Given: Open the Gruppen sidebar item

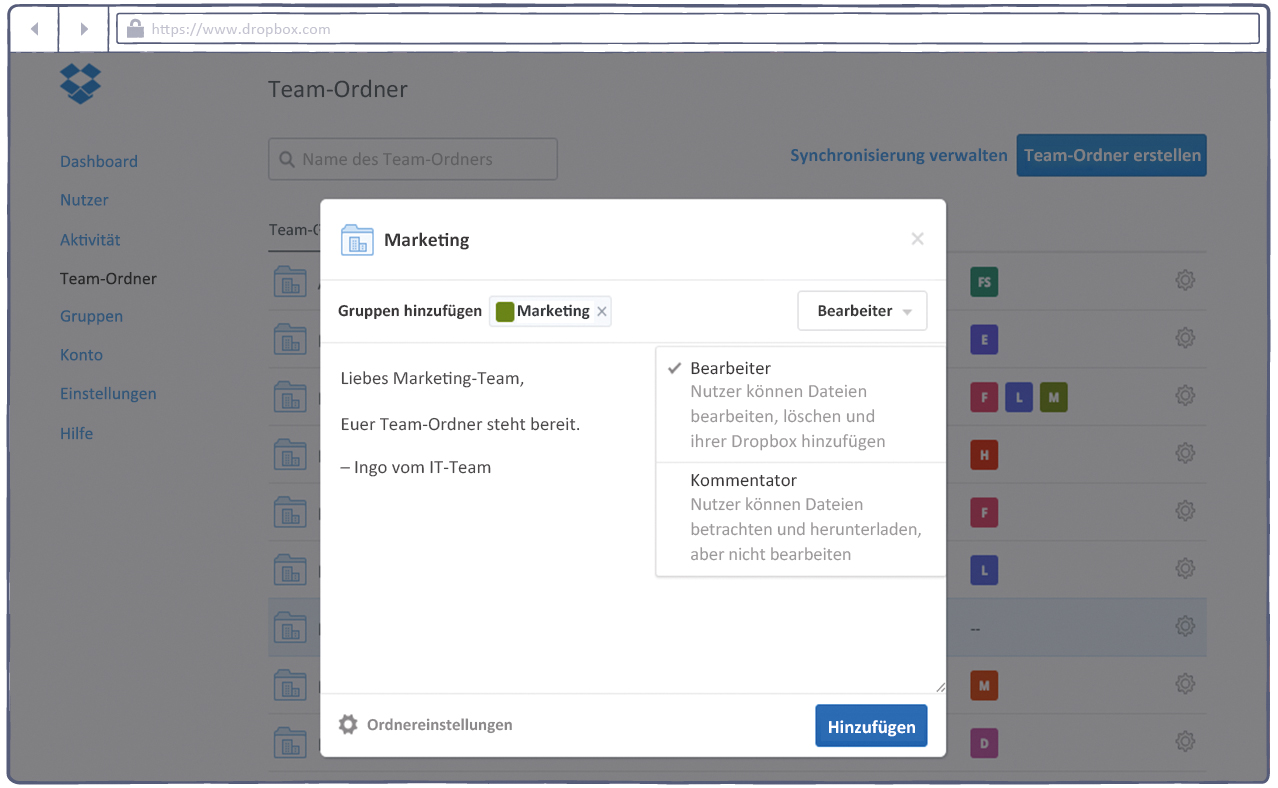Looking at the screenshot, I should tap(91, 316).
